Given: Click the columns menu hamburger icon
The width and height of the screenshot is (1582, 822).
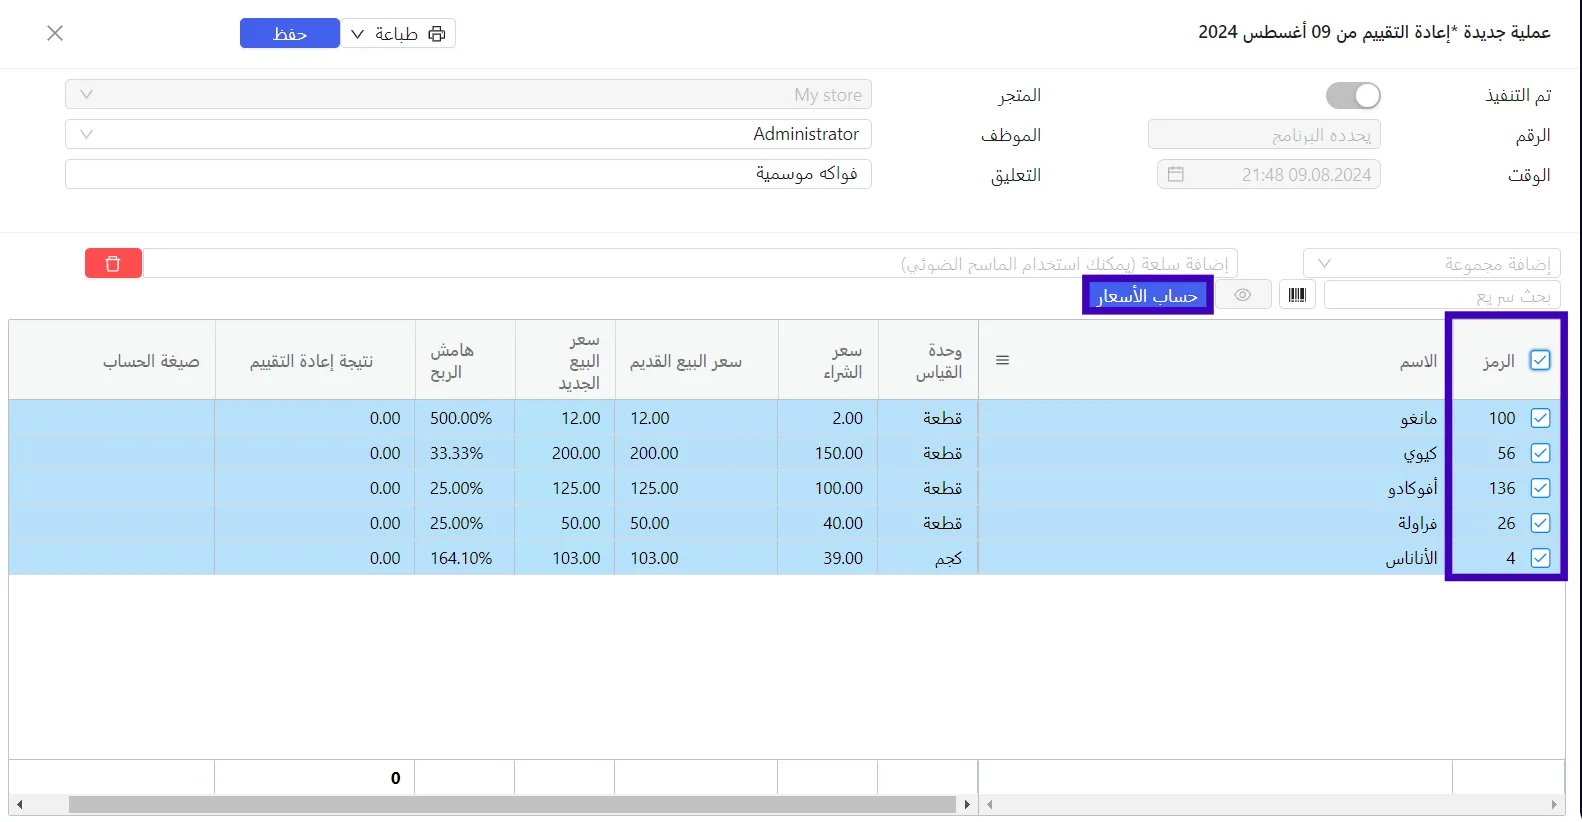Looking at the screenshot, I should coord(1002,360).
